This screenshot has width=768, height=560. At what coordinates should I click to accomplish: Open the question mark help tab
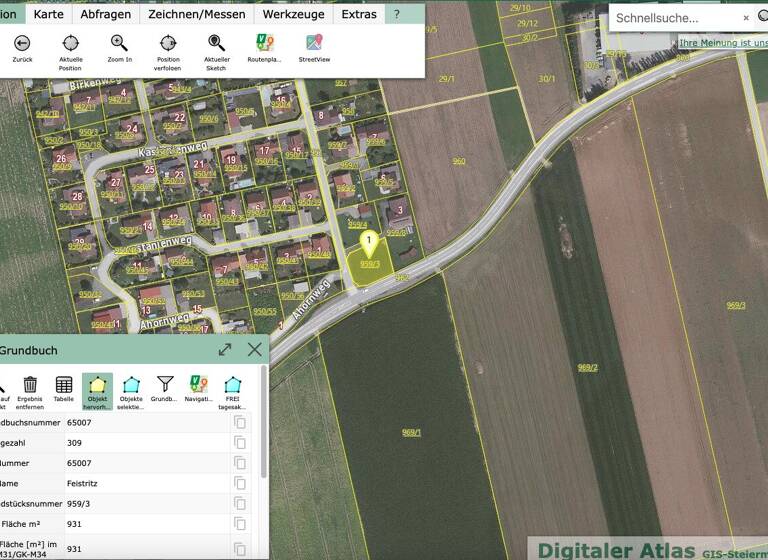397,14
